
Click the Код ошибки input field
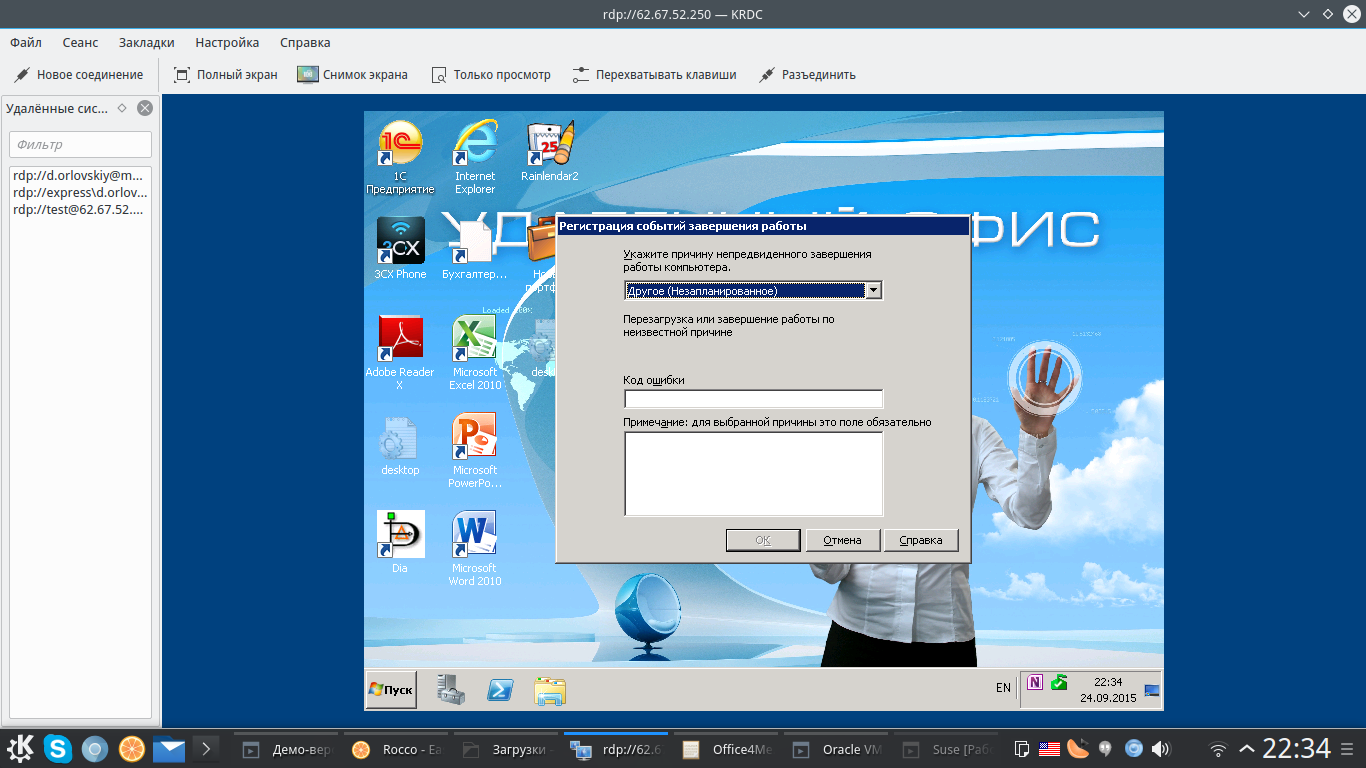tap(753, 399)
